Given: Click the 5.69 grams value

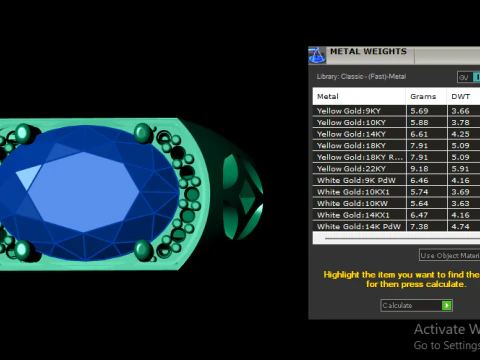Looking at the screenshot, I should tap(419, 111).
